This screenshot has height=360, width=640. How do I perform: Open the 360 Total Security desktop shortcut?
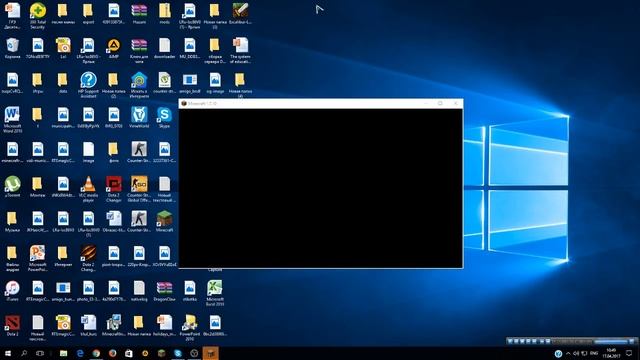coord(38,16)
